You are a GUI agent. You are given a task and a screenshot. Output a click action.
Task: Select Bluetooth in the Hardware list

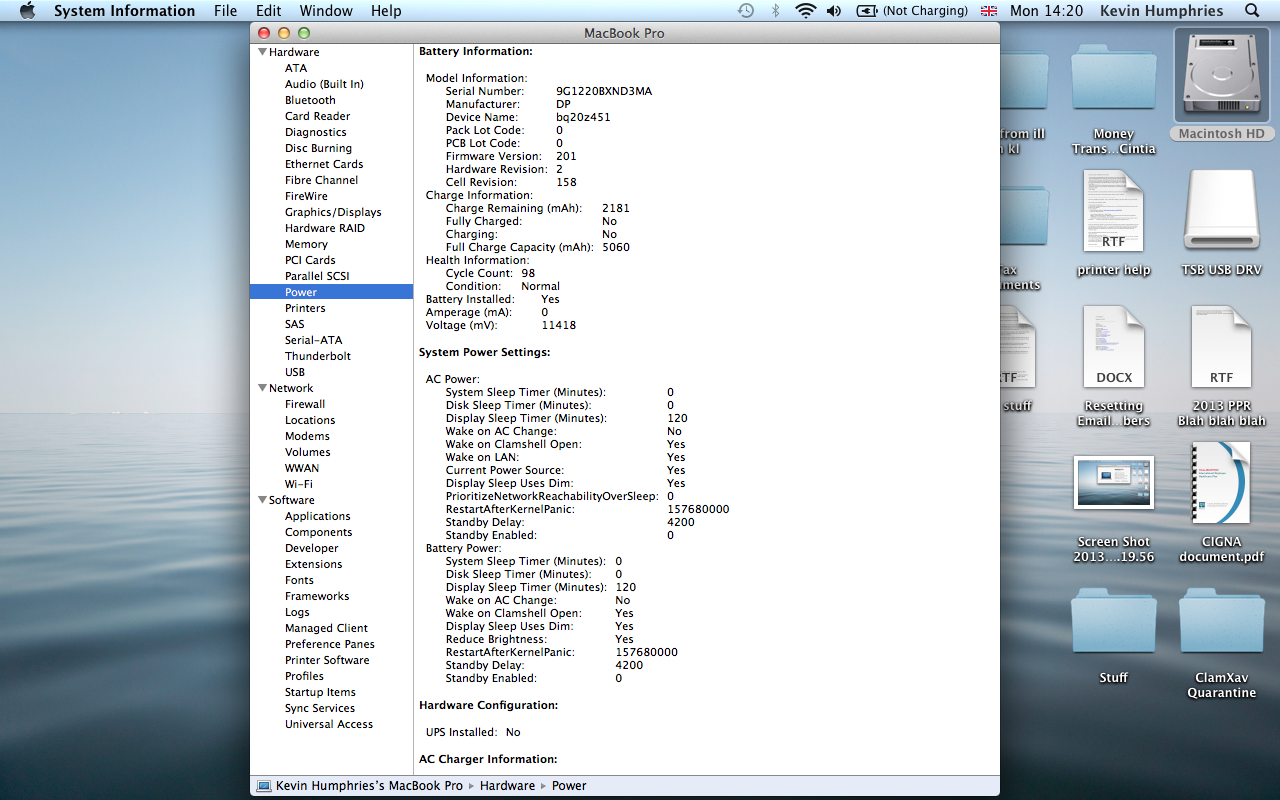point(310,100)
